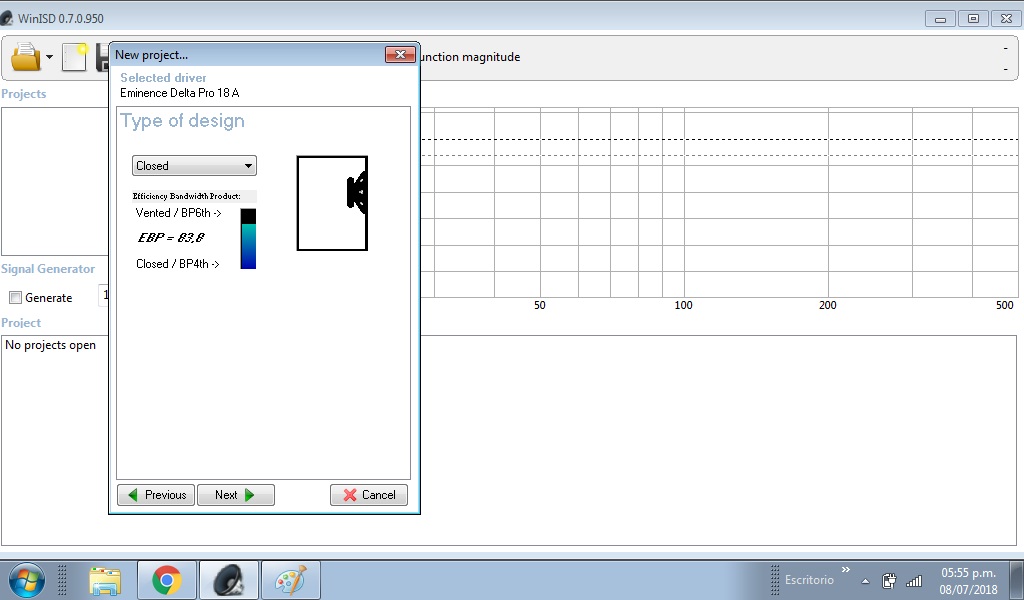Click the No projects open text
This screenshot has width=1024, height=600.
pos(50,345)
